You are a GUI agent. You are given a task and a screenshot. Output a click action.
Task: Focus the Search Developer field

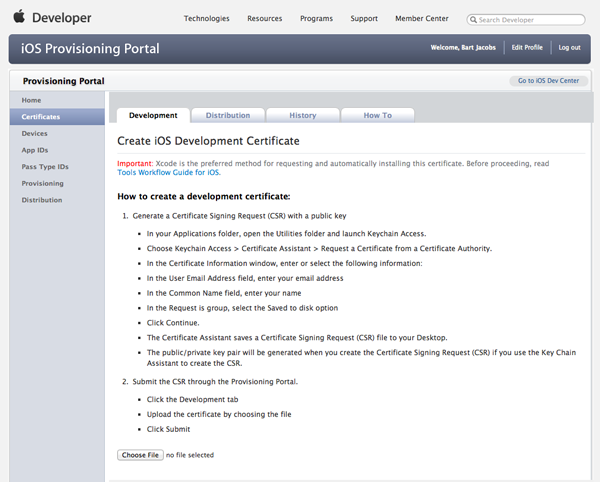click(526, 20)
